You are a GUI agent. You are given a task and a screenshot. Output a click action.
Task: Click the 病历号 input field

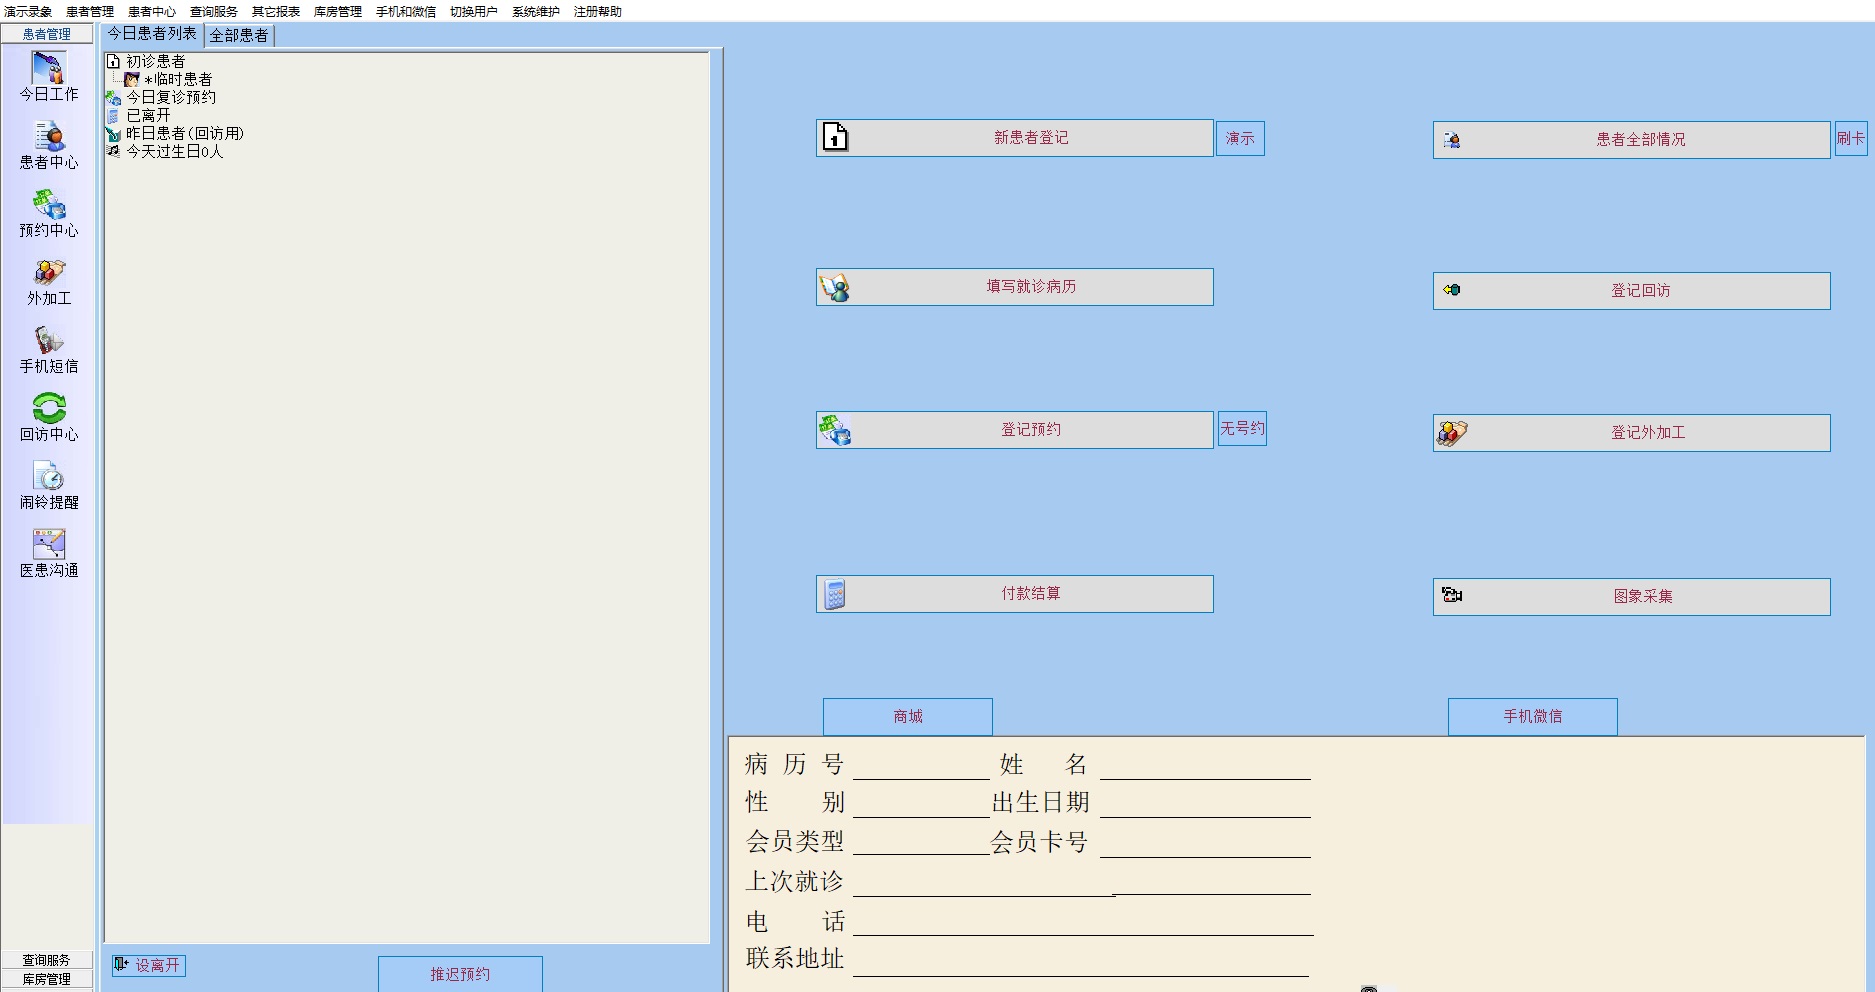920,766
